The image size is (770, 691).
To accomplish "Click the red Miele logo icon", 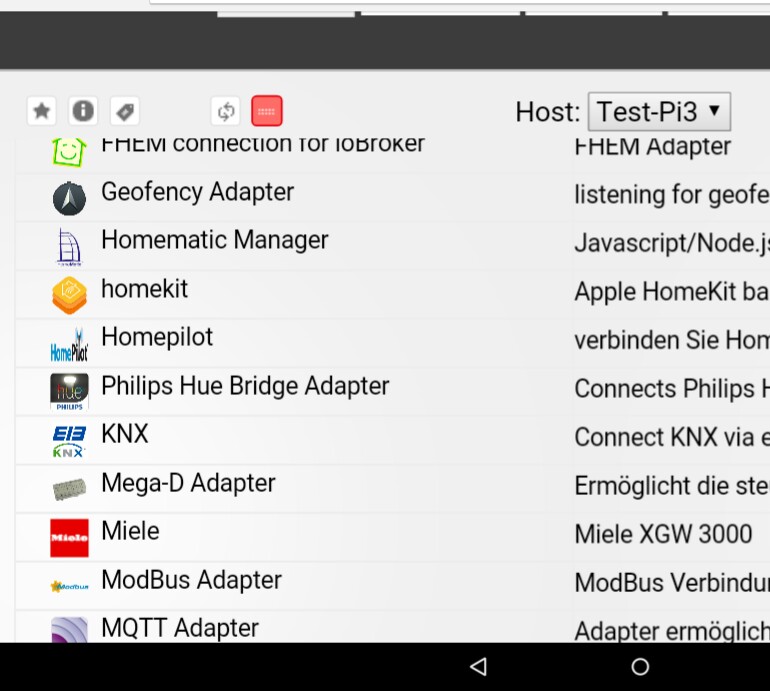I will pyautogui.click(x=69, y=538).
